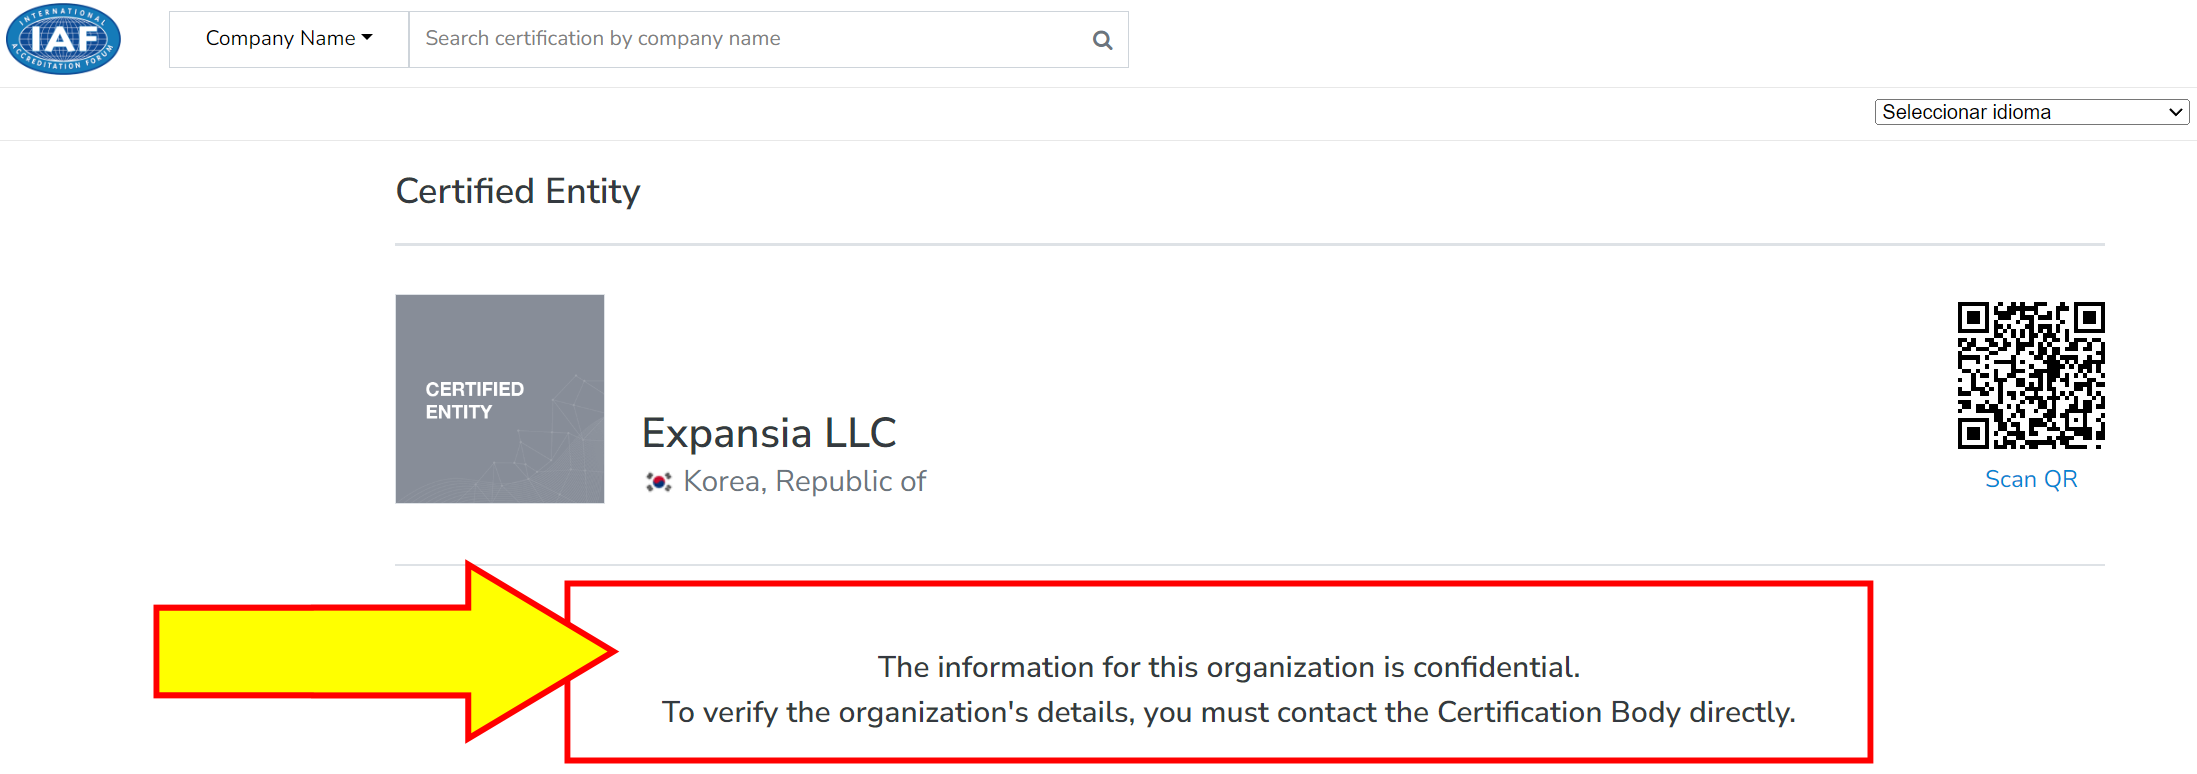
Task: Click the caret beside Company Name
Action: 367,38
